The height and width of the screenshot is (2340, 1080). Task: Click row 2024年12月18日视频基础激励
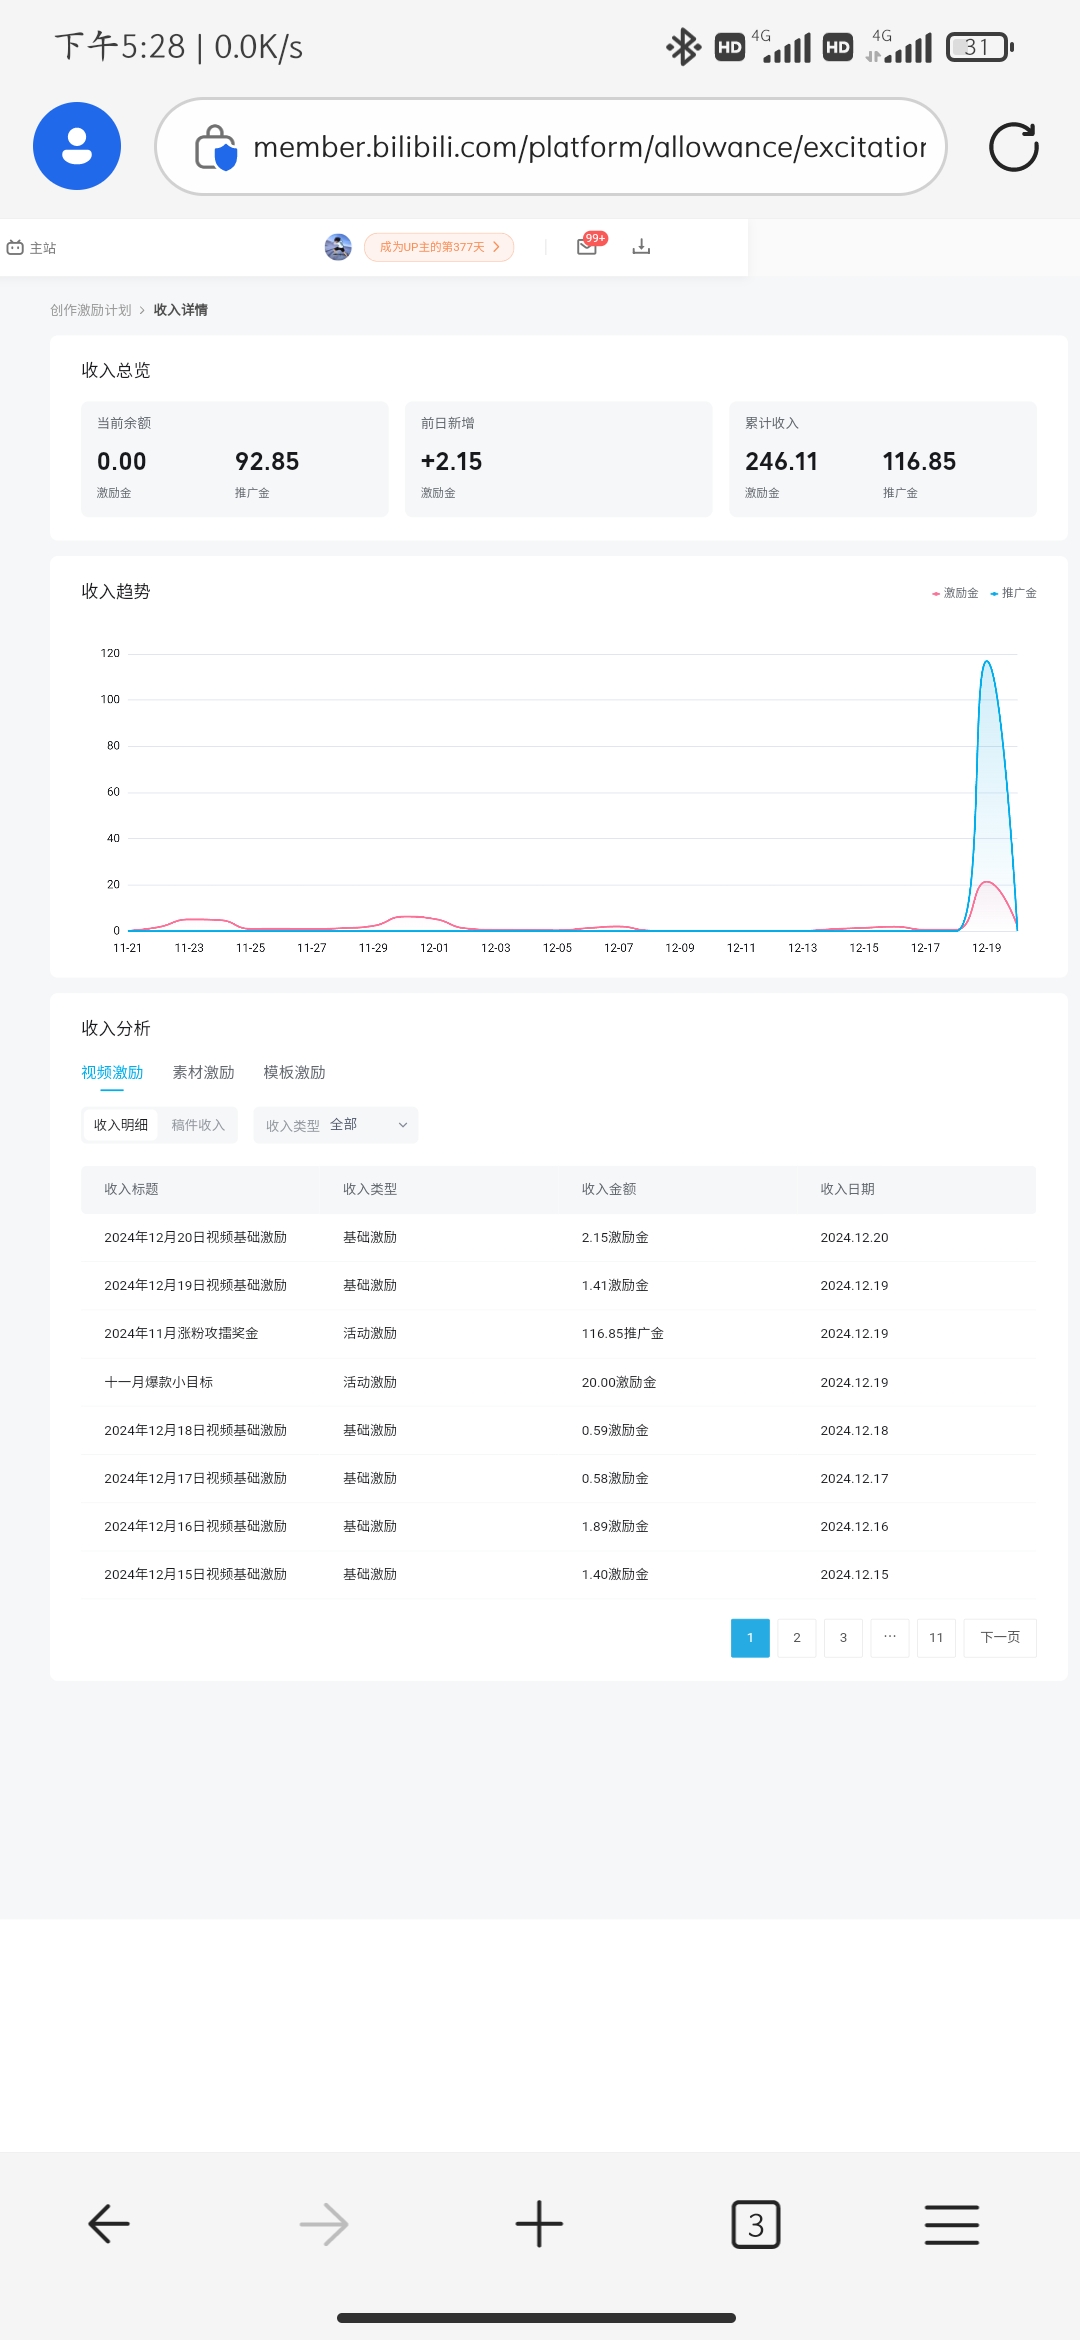[x=558, y=1430]
